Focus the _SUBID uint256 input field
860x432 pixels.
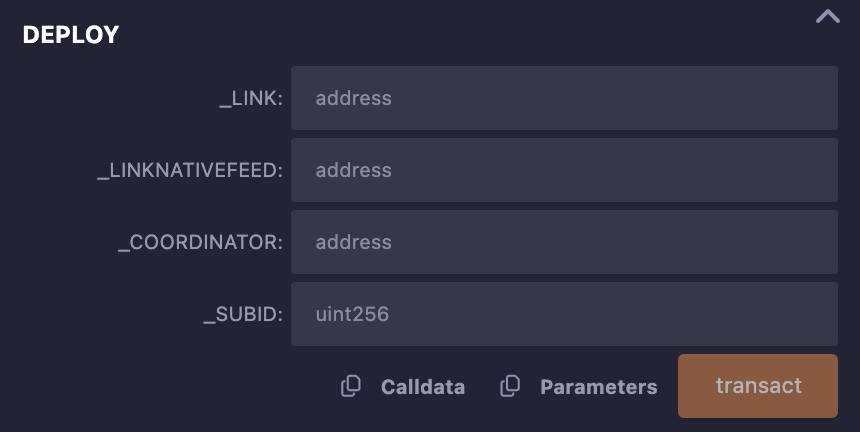click(564, 314)
